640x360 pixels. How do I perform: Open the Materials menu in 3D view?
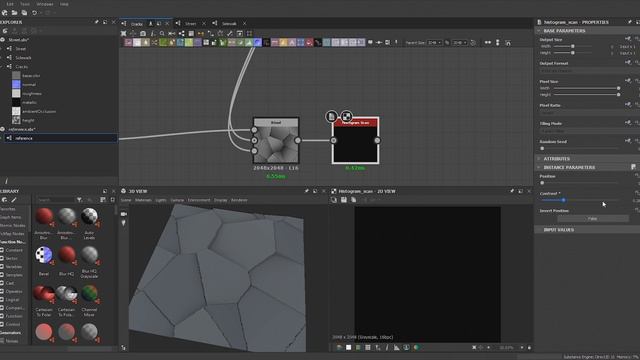[x=143, y=200]
